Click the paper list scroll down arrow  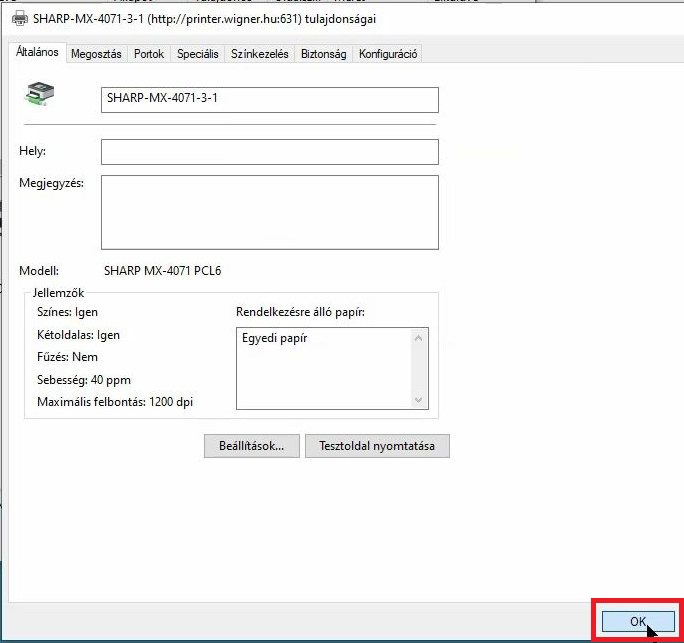[418, 400]
